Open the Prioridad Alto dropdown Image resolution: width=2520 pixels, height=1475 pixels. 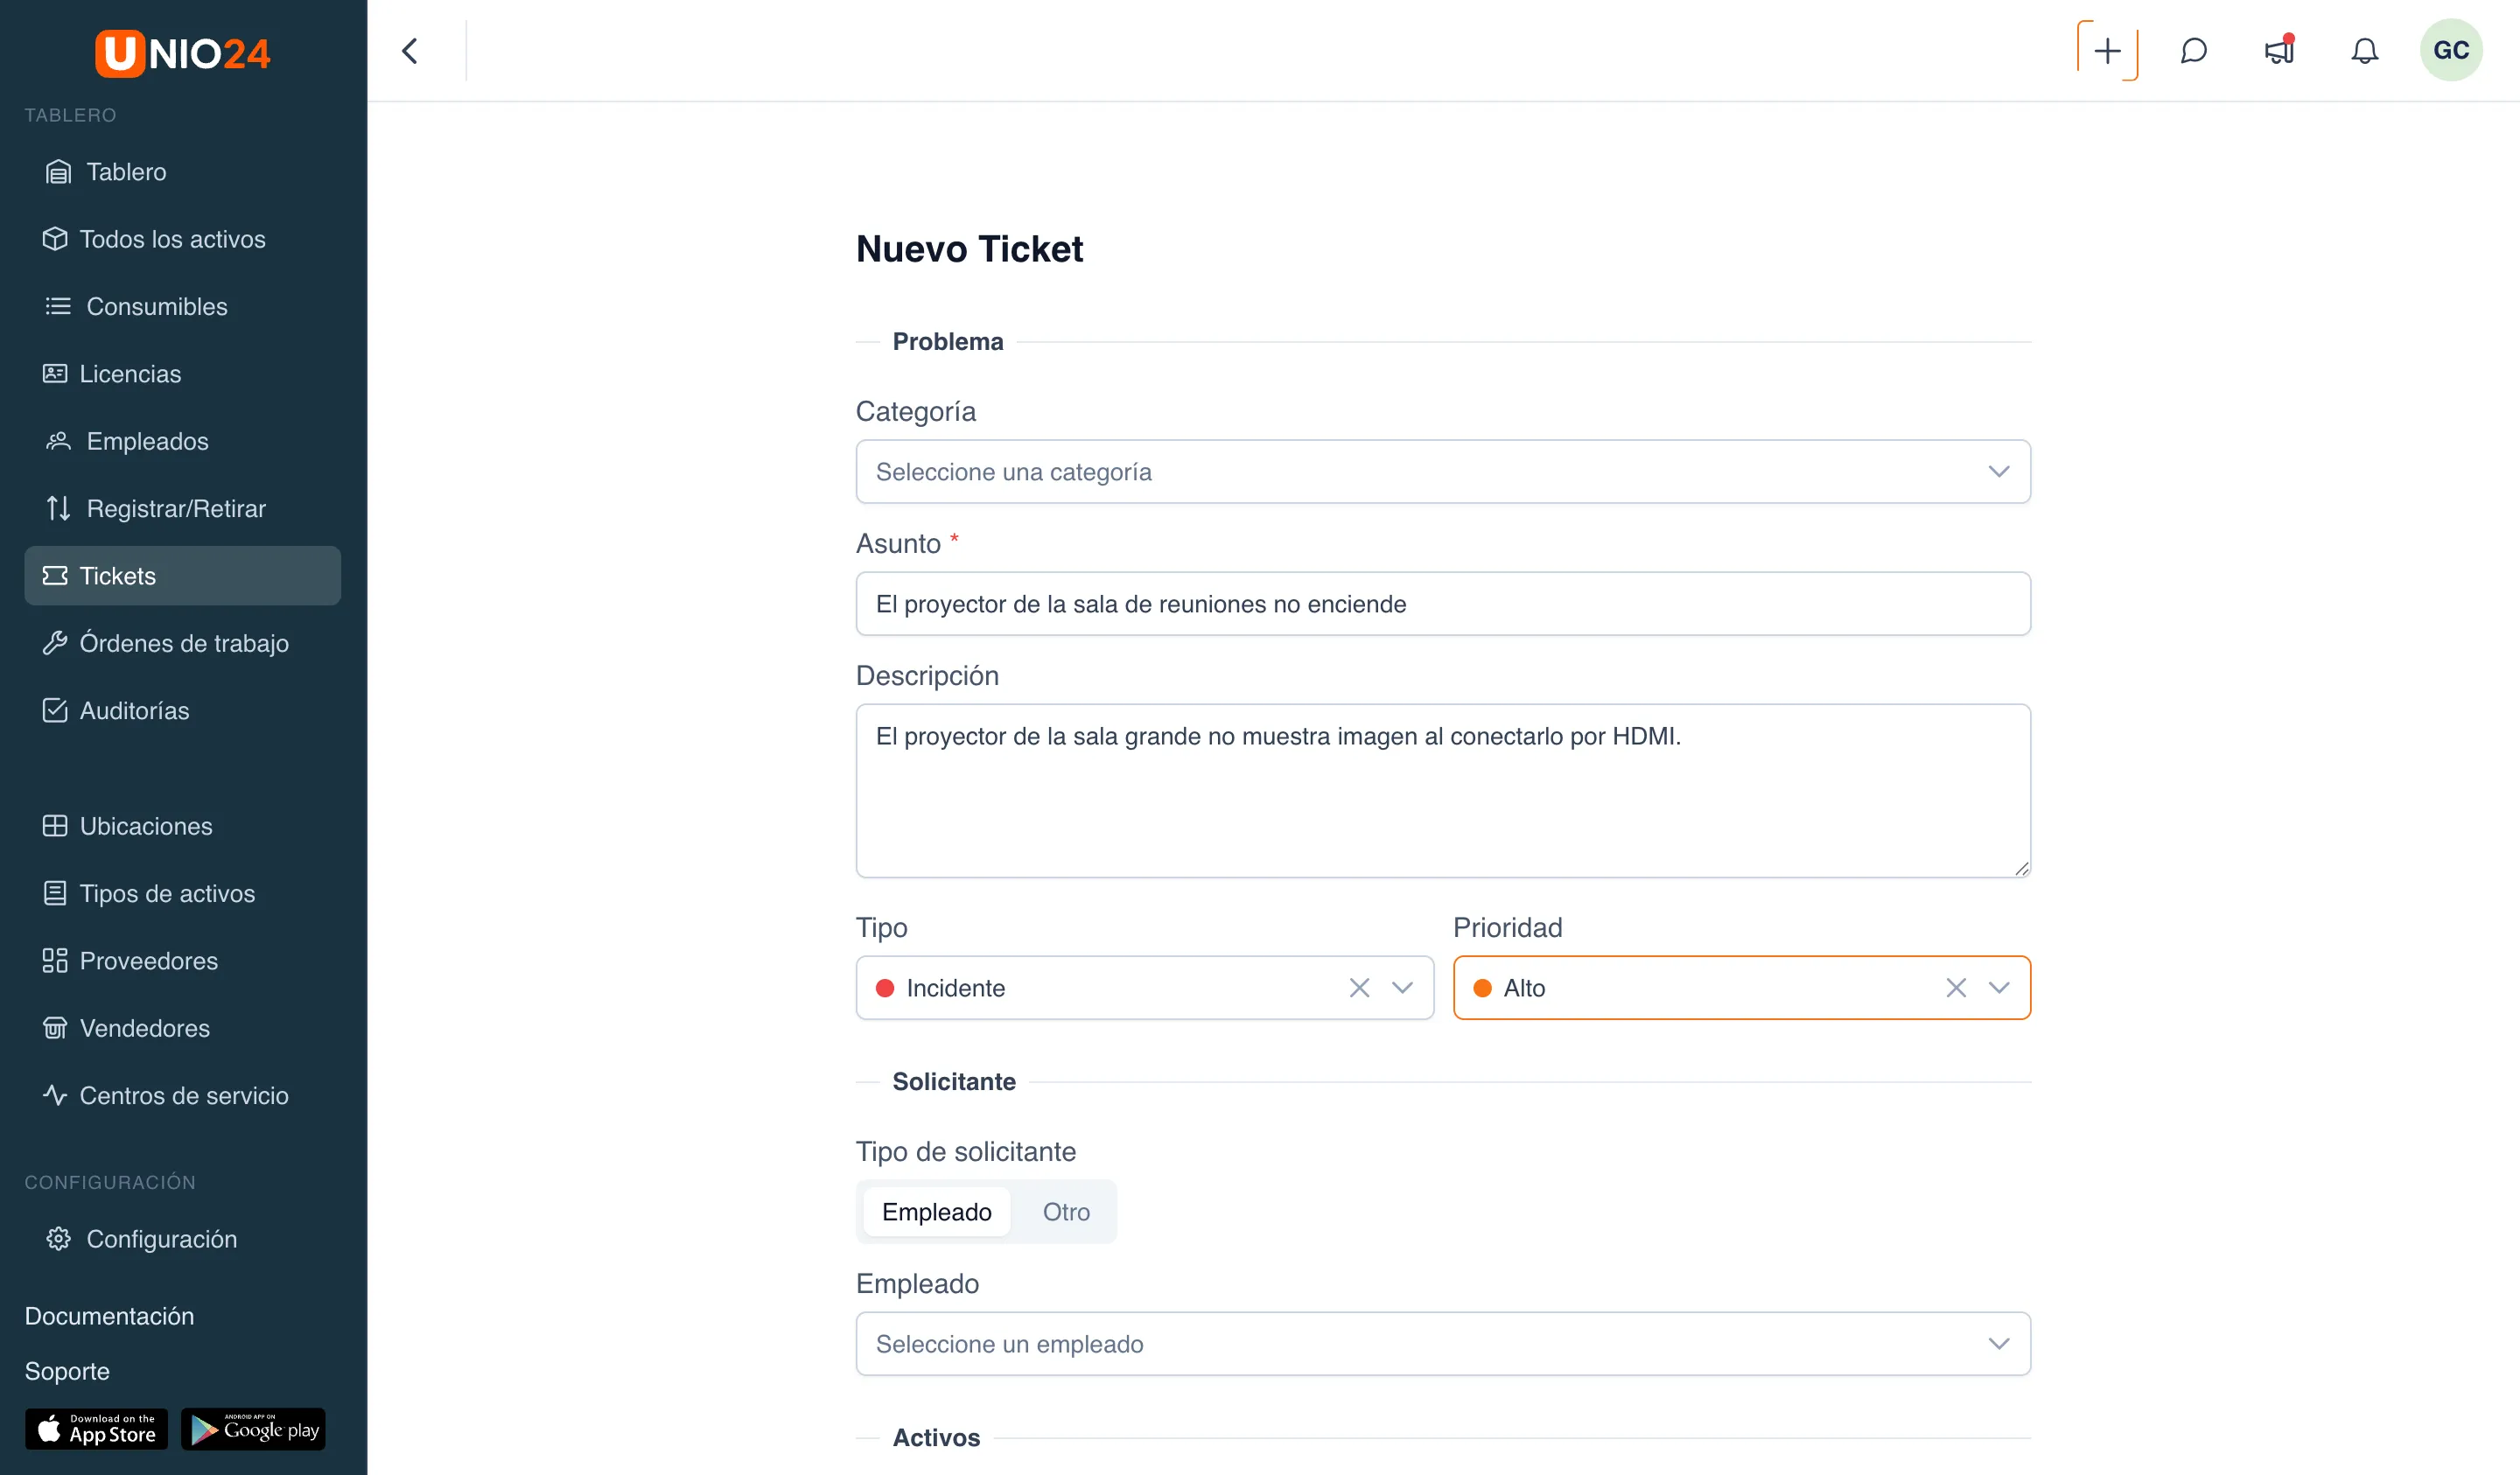(x=1741, y=988)
